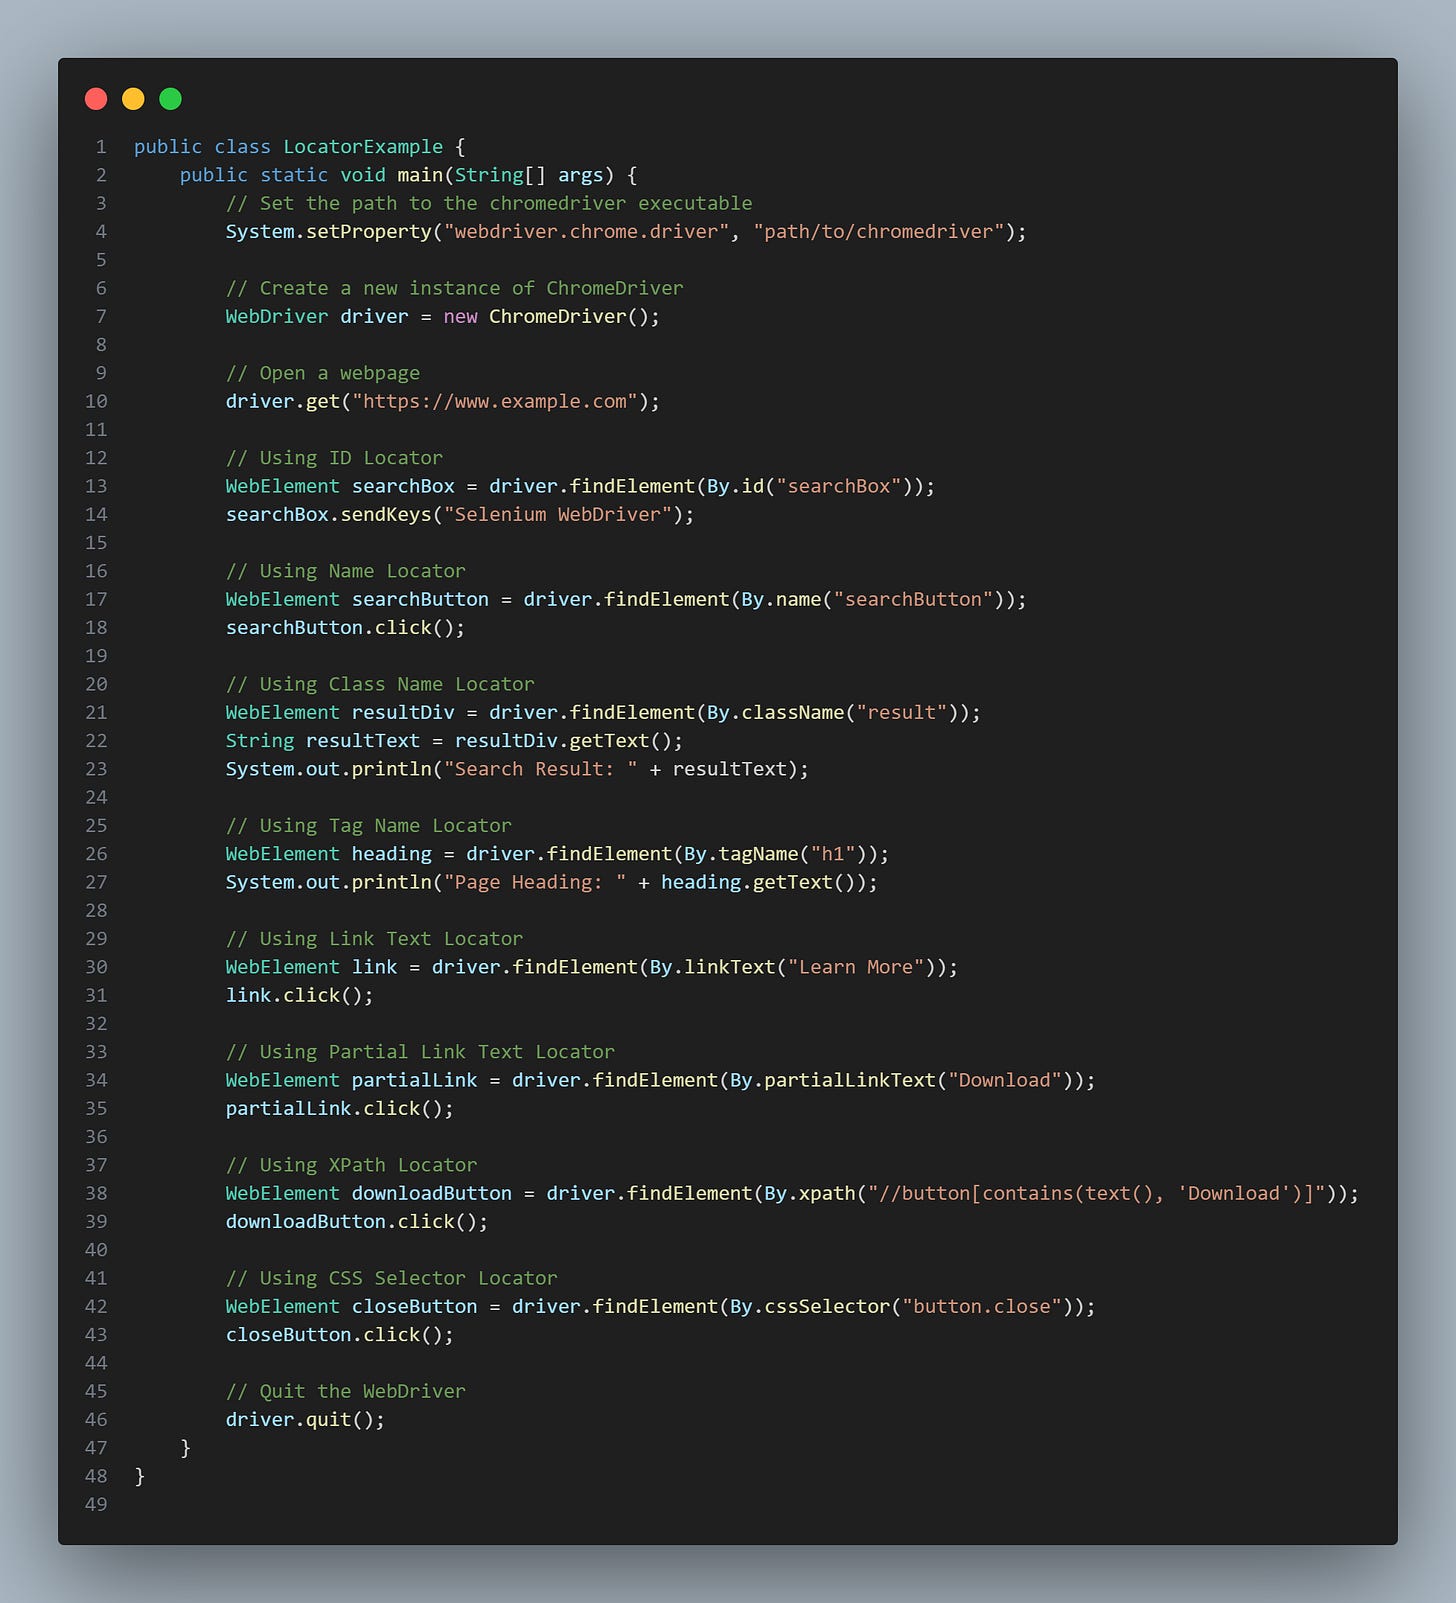Select comment "Using Name Locator"

[346, 571]
